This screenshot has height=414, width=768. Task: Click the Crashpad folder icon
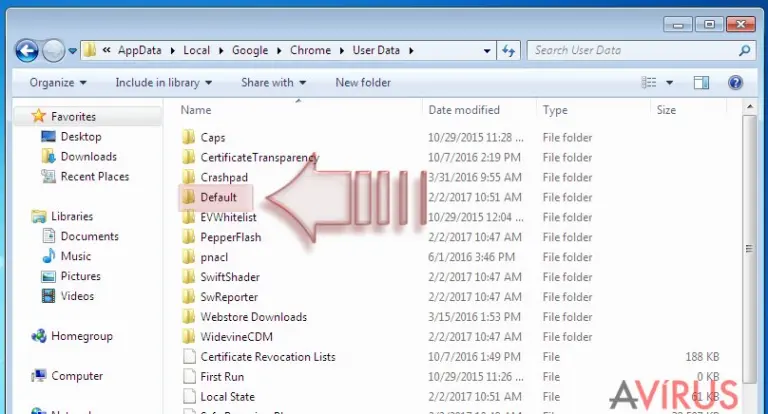pos(189,177)
